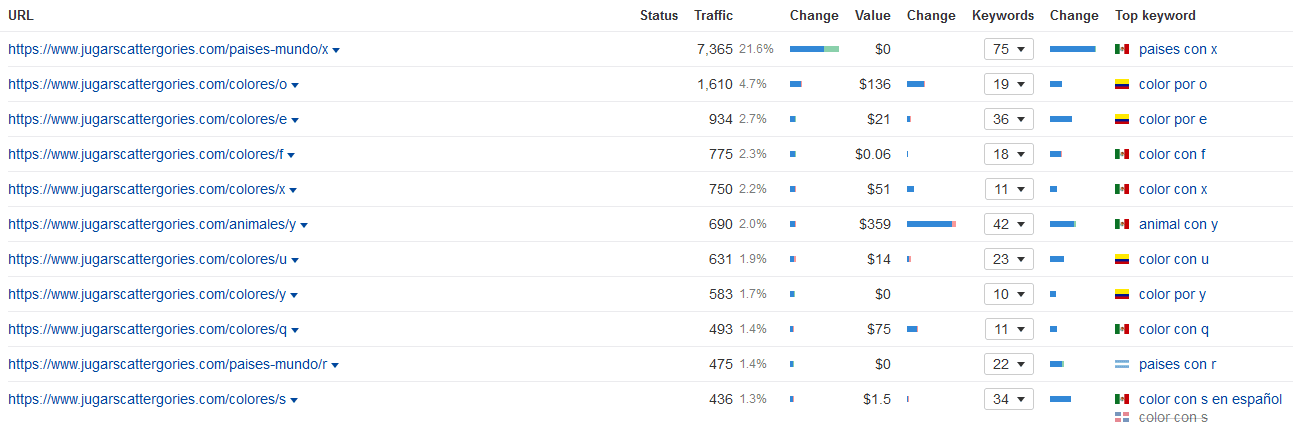Open the keywords dropdown showing 75

1009,49
